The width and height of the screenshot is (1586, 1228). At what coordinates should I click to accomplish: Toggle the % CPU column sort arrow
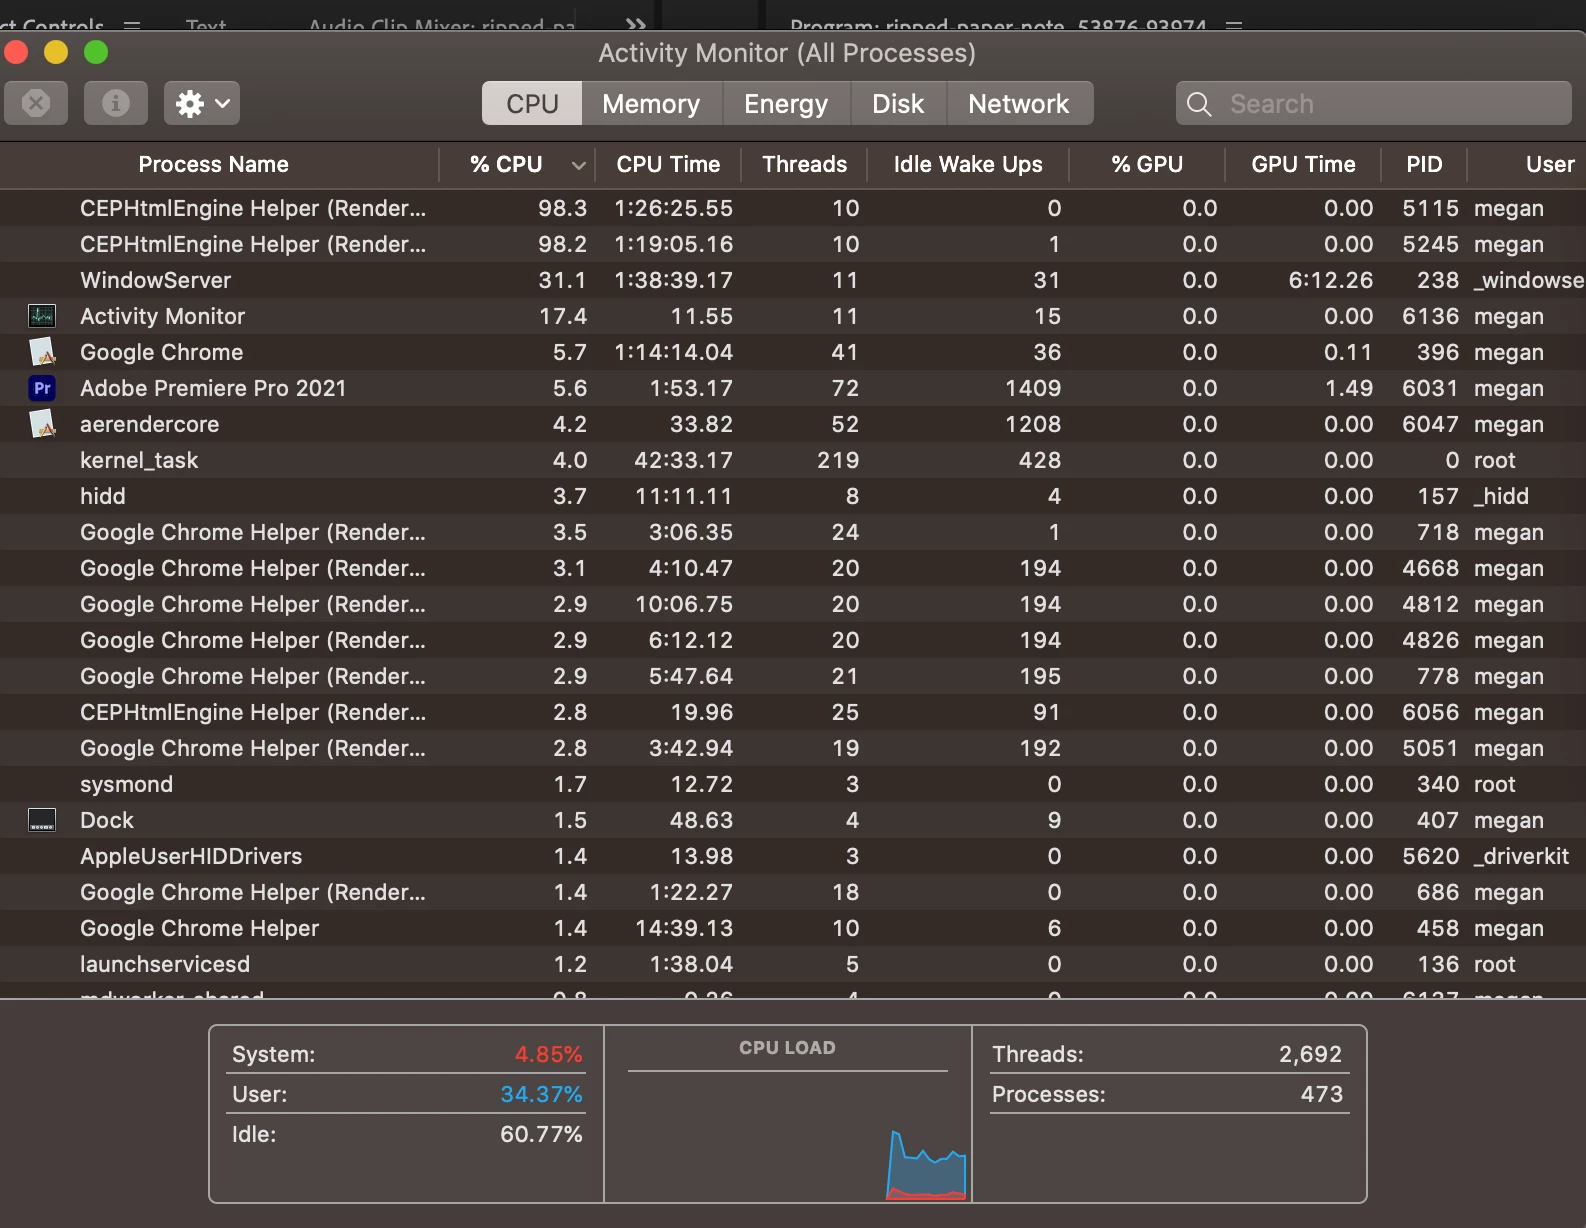click(578, 165)
